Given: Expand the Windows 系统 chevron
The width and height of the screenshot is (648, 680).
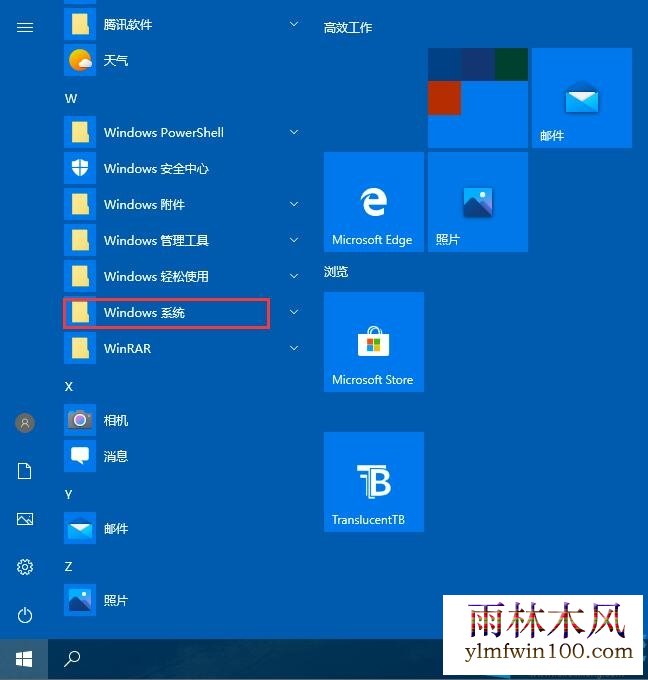Looking at the screenshot, I should (294, 312).
